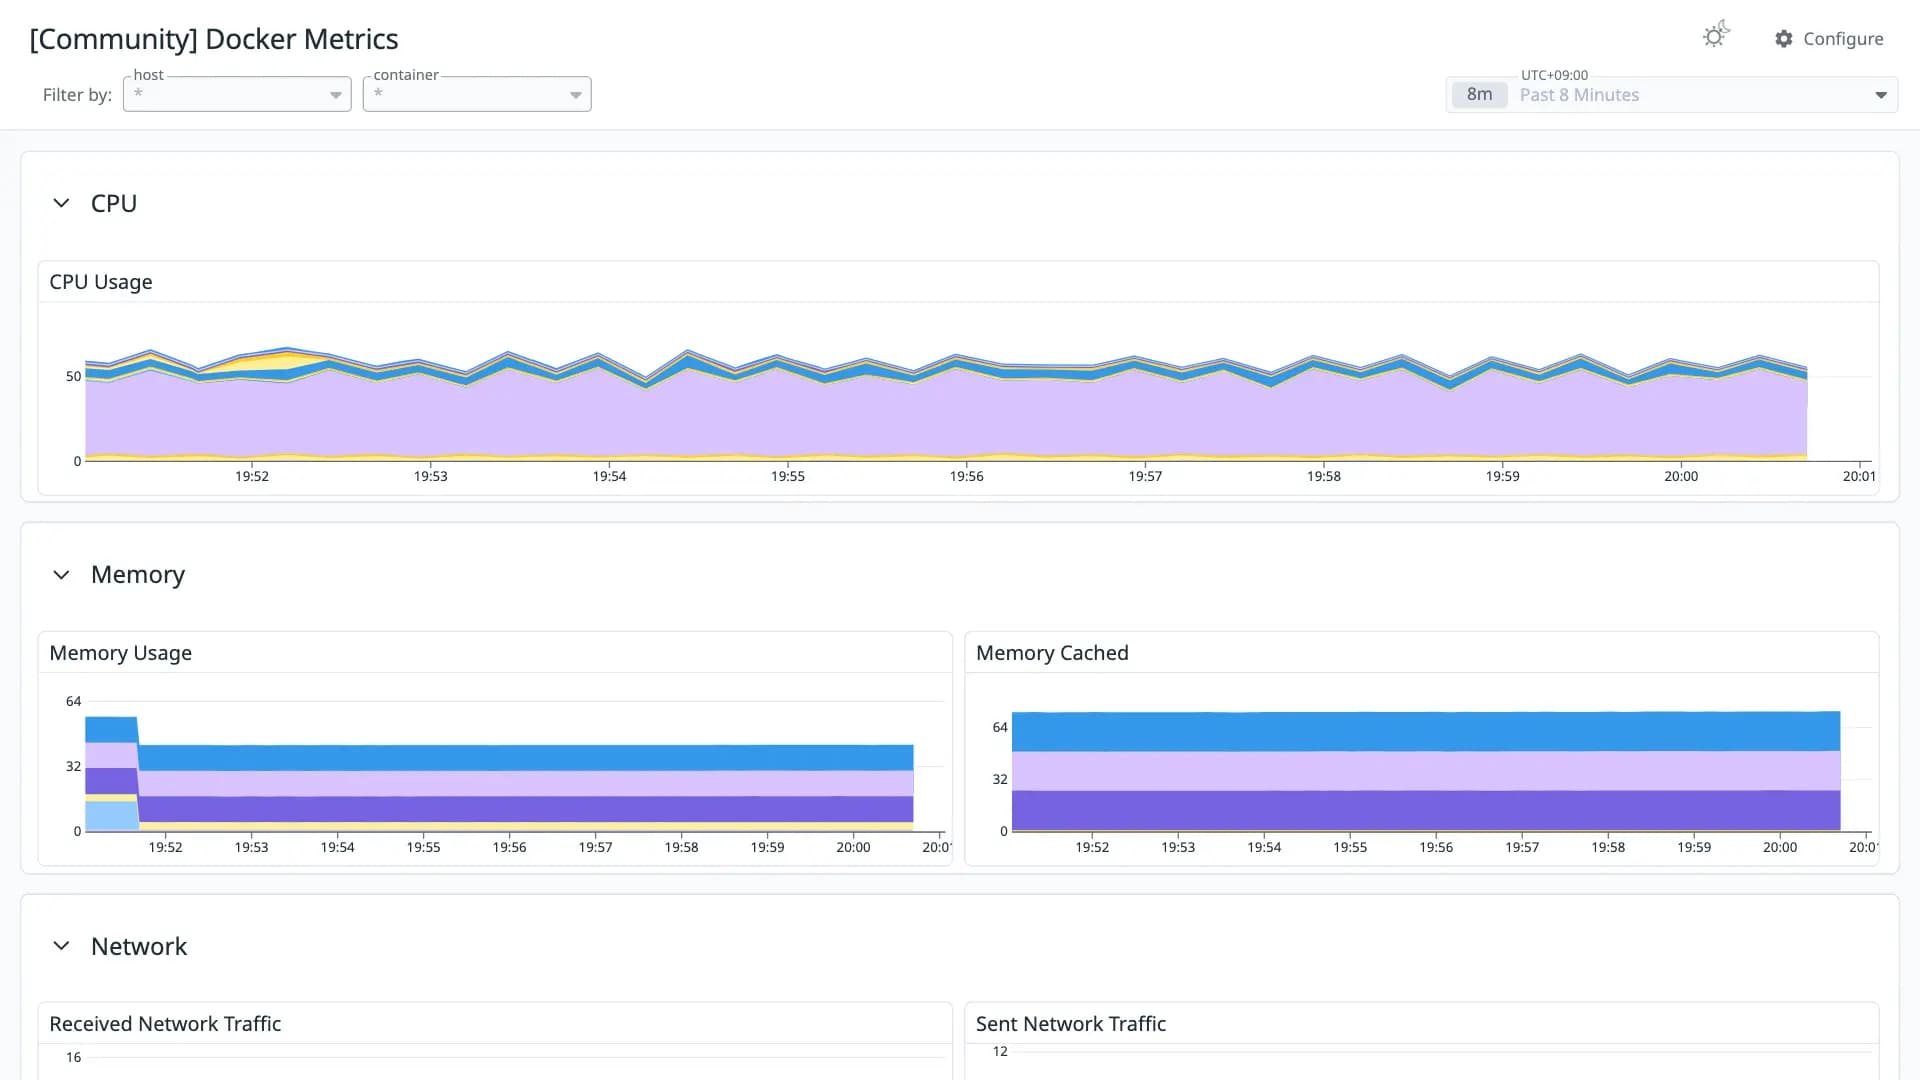Click the 19:57 tick on Memory Usage axis
The width and height of the screenshot is (1920, 1080).
pos(595,847)
